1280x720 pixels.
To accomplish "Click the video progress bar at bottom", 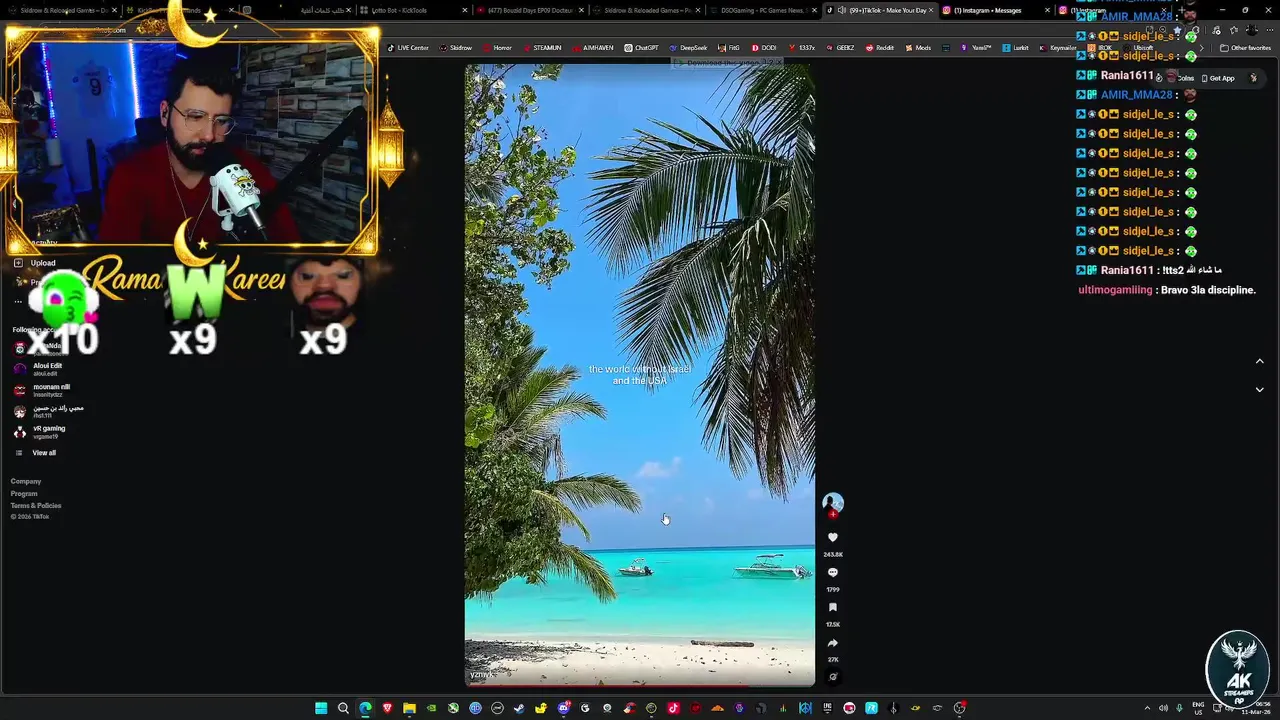I will click(x=640, y=685).
